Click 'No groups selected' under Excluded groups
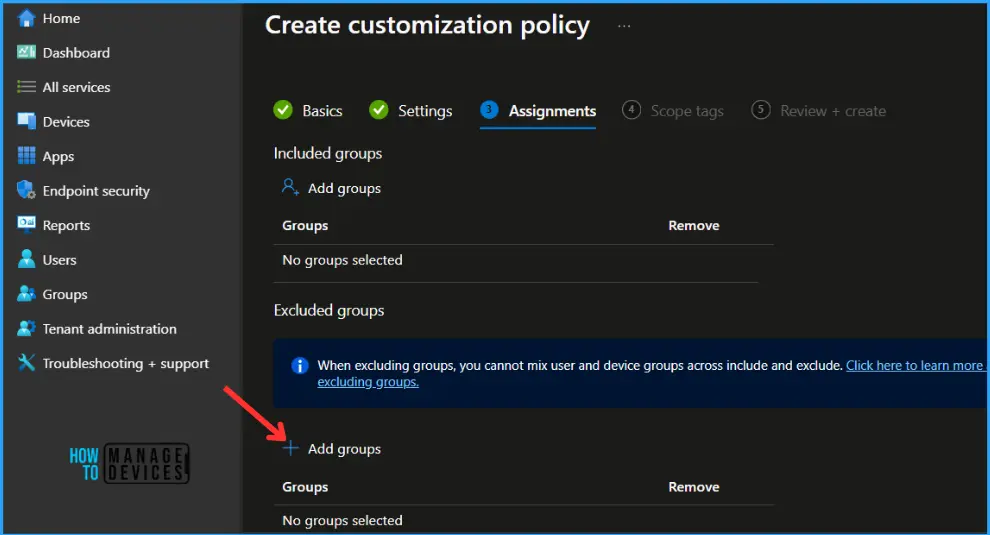Screen dimensions: 990x535 pyautogui.click(x=342, y=520)
